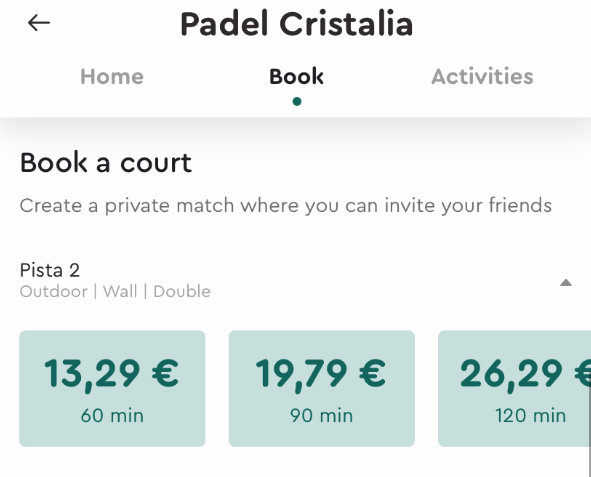Click the private match description text

[x=286, y=206]
